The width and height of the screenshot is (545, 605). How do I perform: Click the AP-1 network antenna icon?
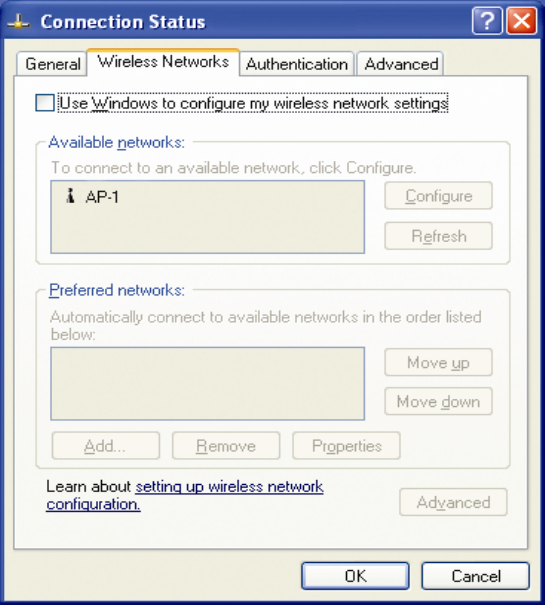coord(70,196)
